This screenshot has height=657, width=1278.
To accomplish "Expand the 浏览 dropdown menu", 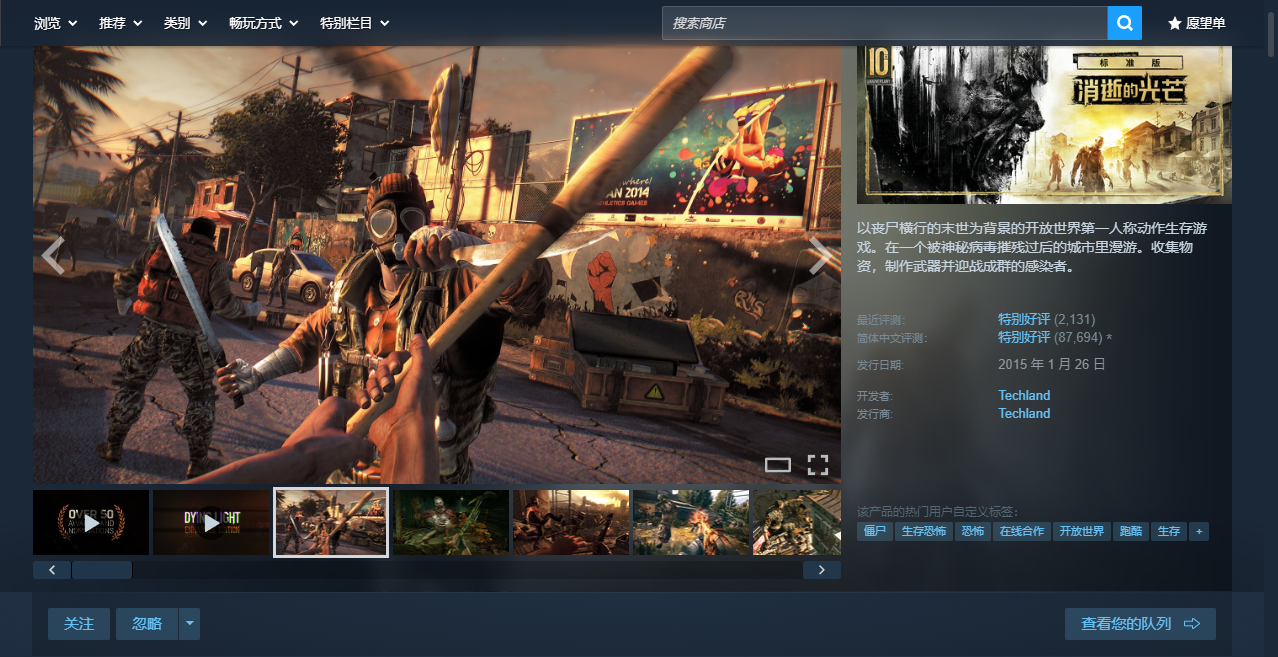I will pyautogui.click(x=56, y=23).
